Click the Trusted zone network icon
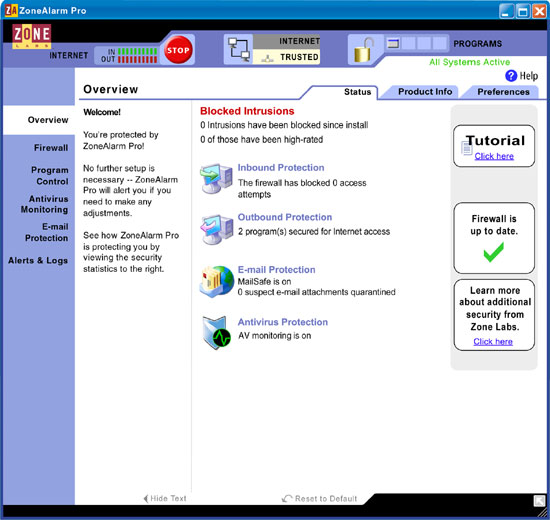The width and height of the screenshot is (550, 520). click(267, 58)
